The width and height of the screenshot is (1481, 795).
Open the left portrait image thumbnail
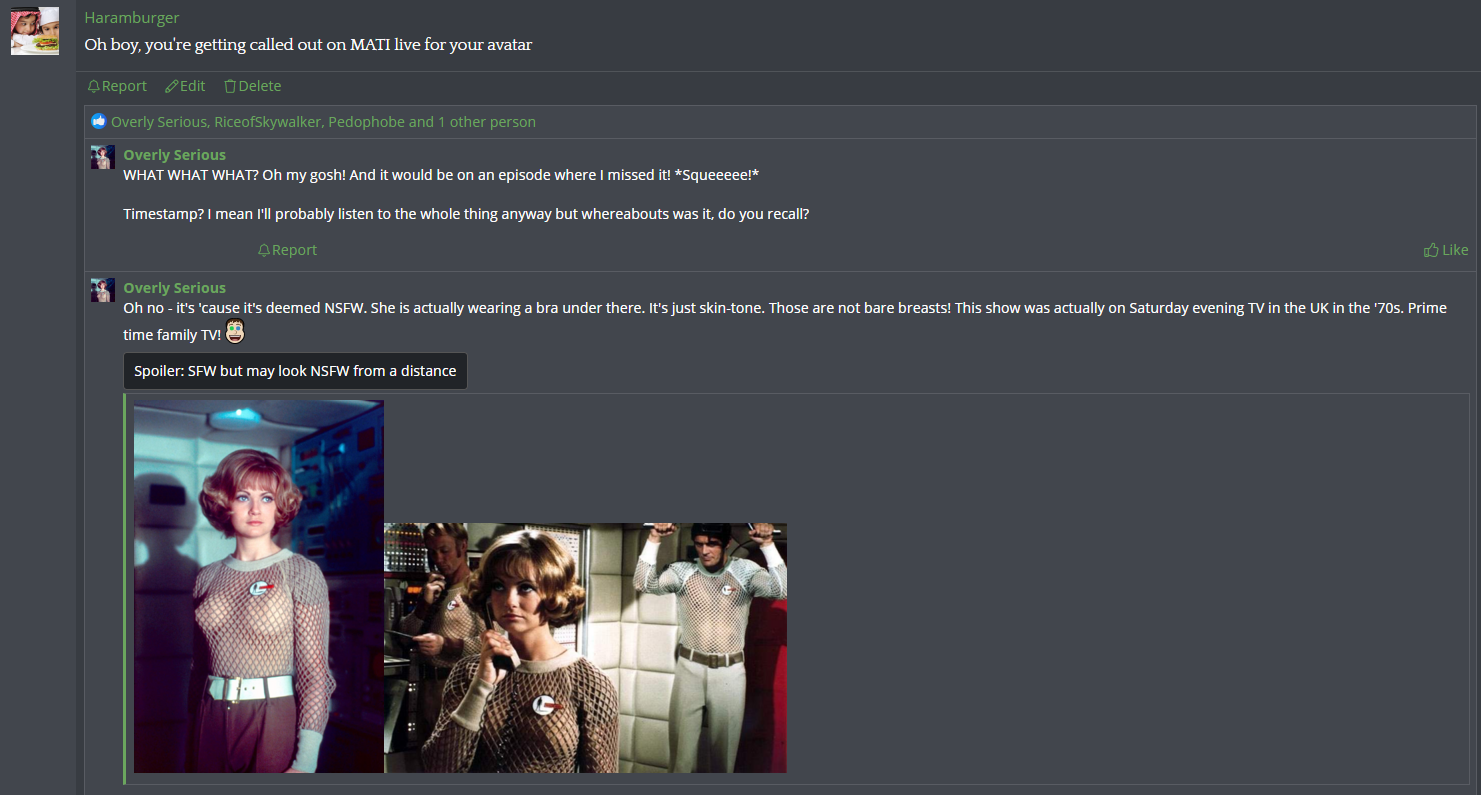(x=259, y=587)
